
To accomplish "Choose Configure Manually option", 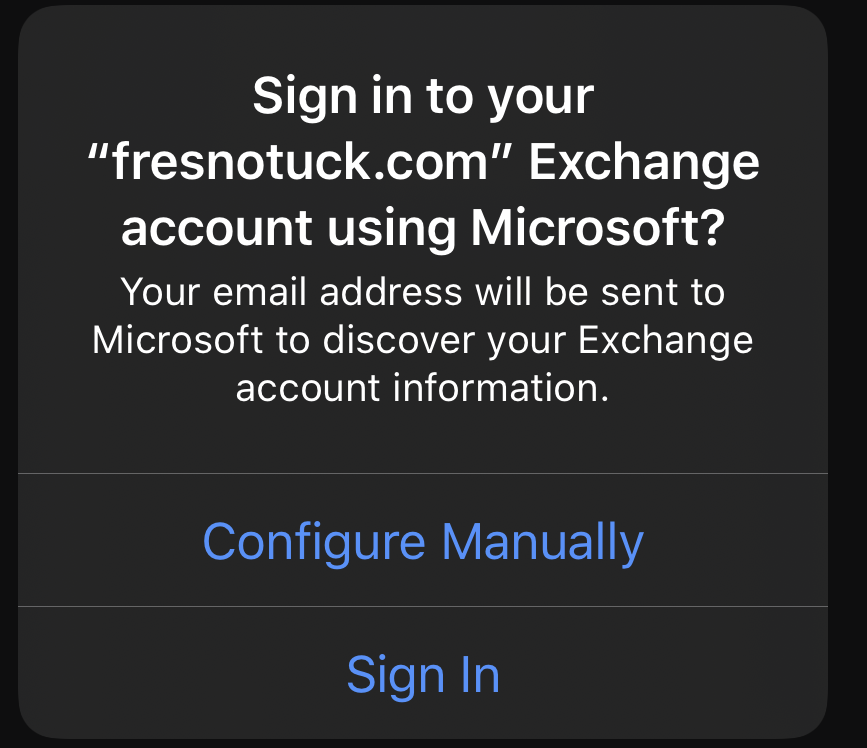I will [423, 542].
